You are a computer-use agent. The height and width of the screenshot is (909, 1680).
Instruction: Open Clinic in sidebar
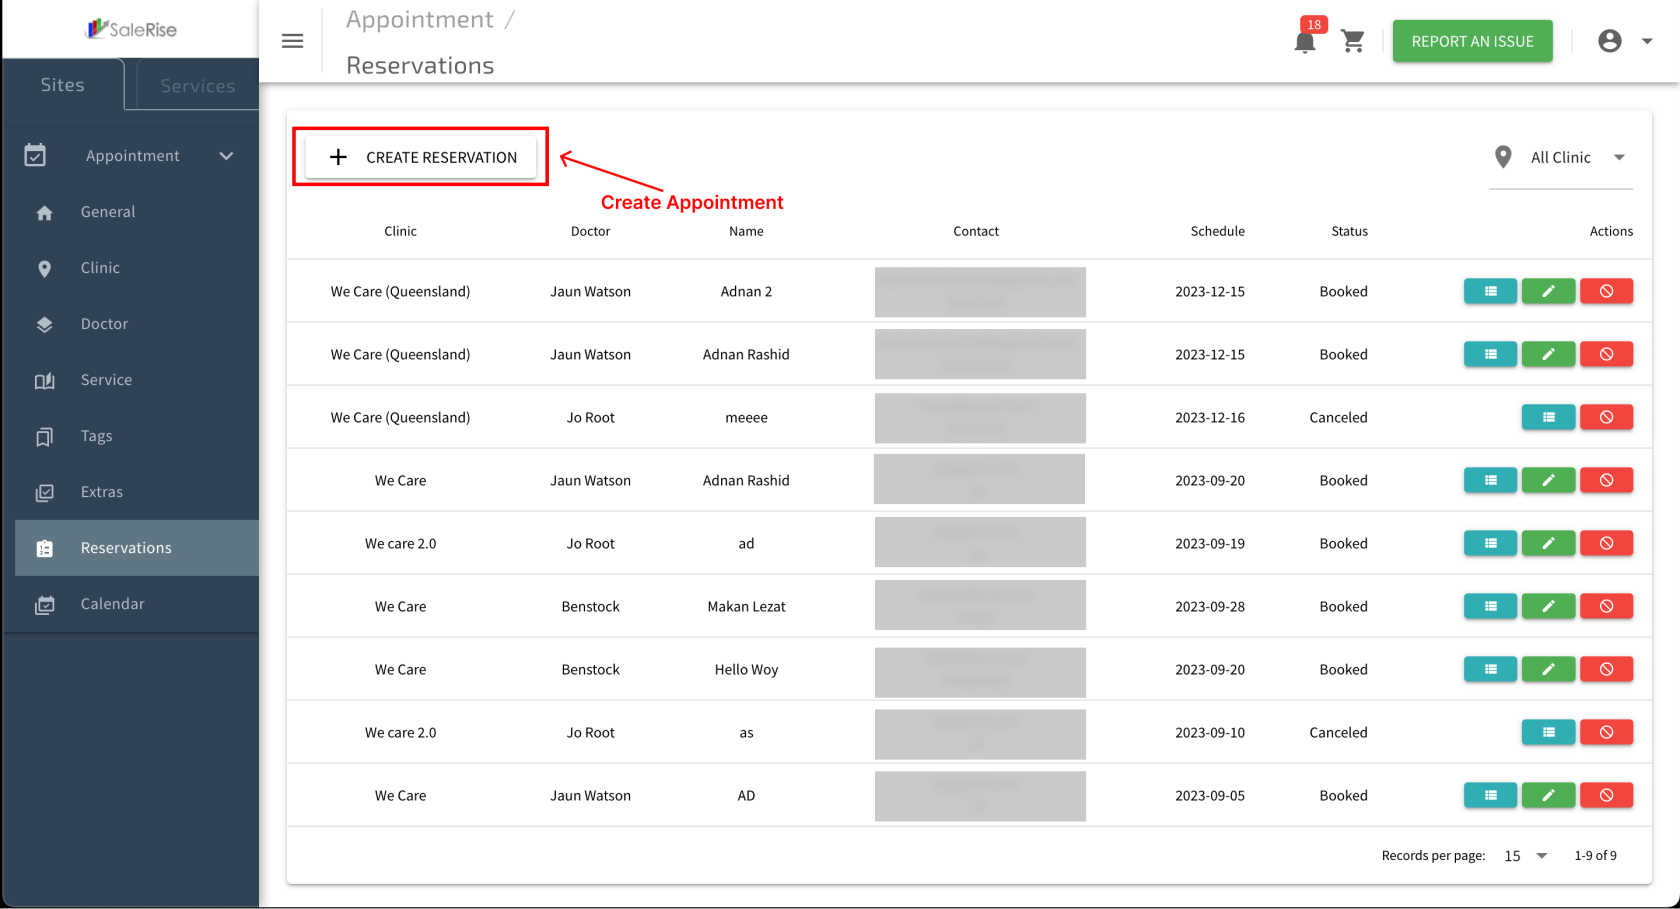click(137, 268)
